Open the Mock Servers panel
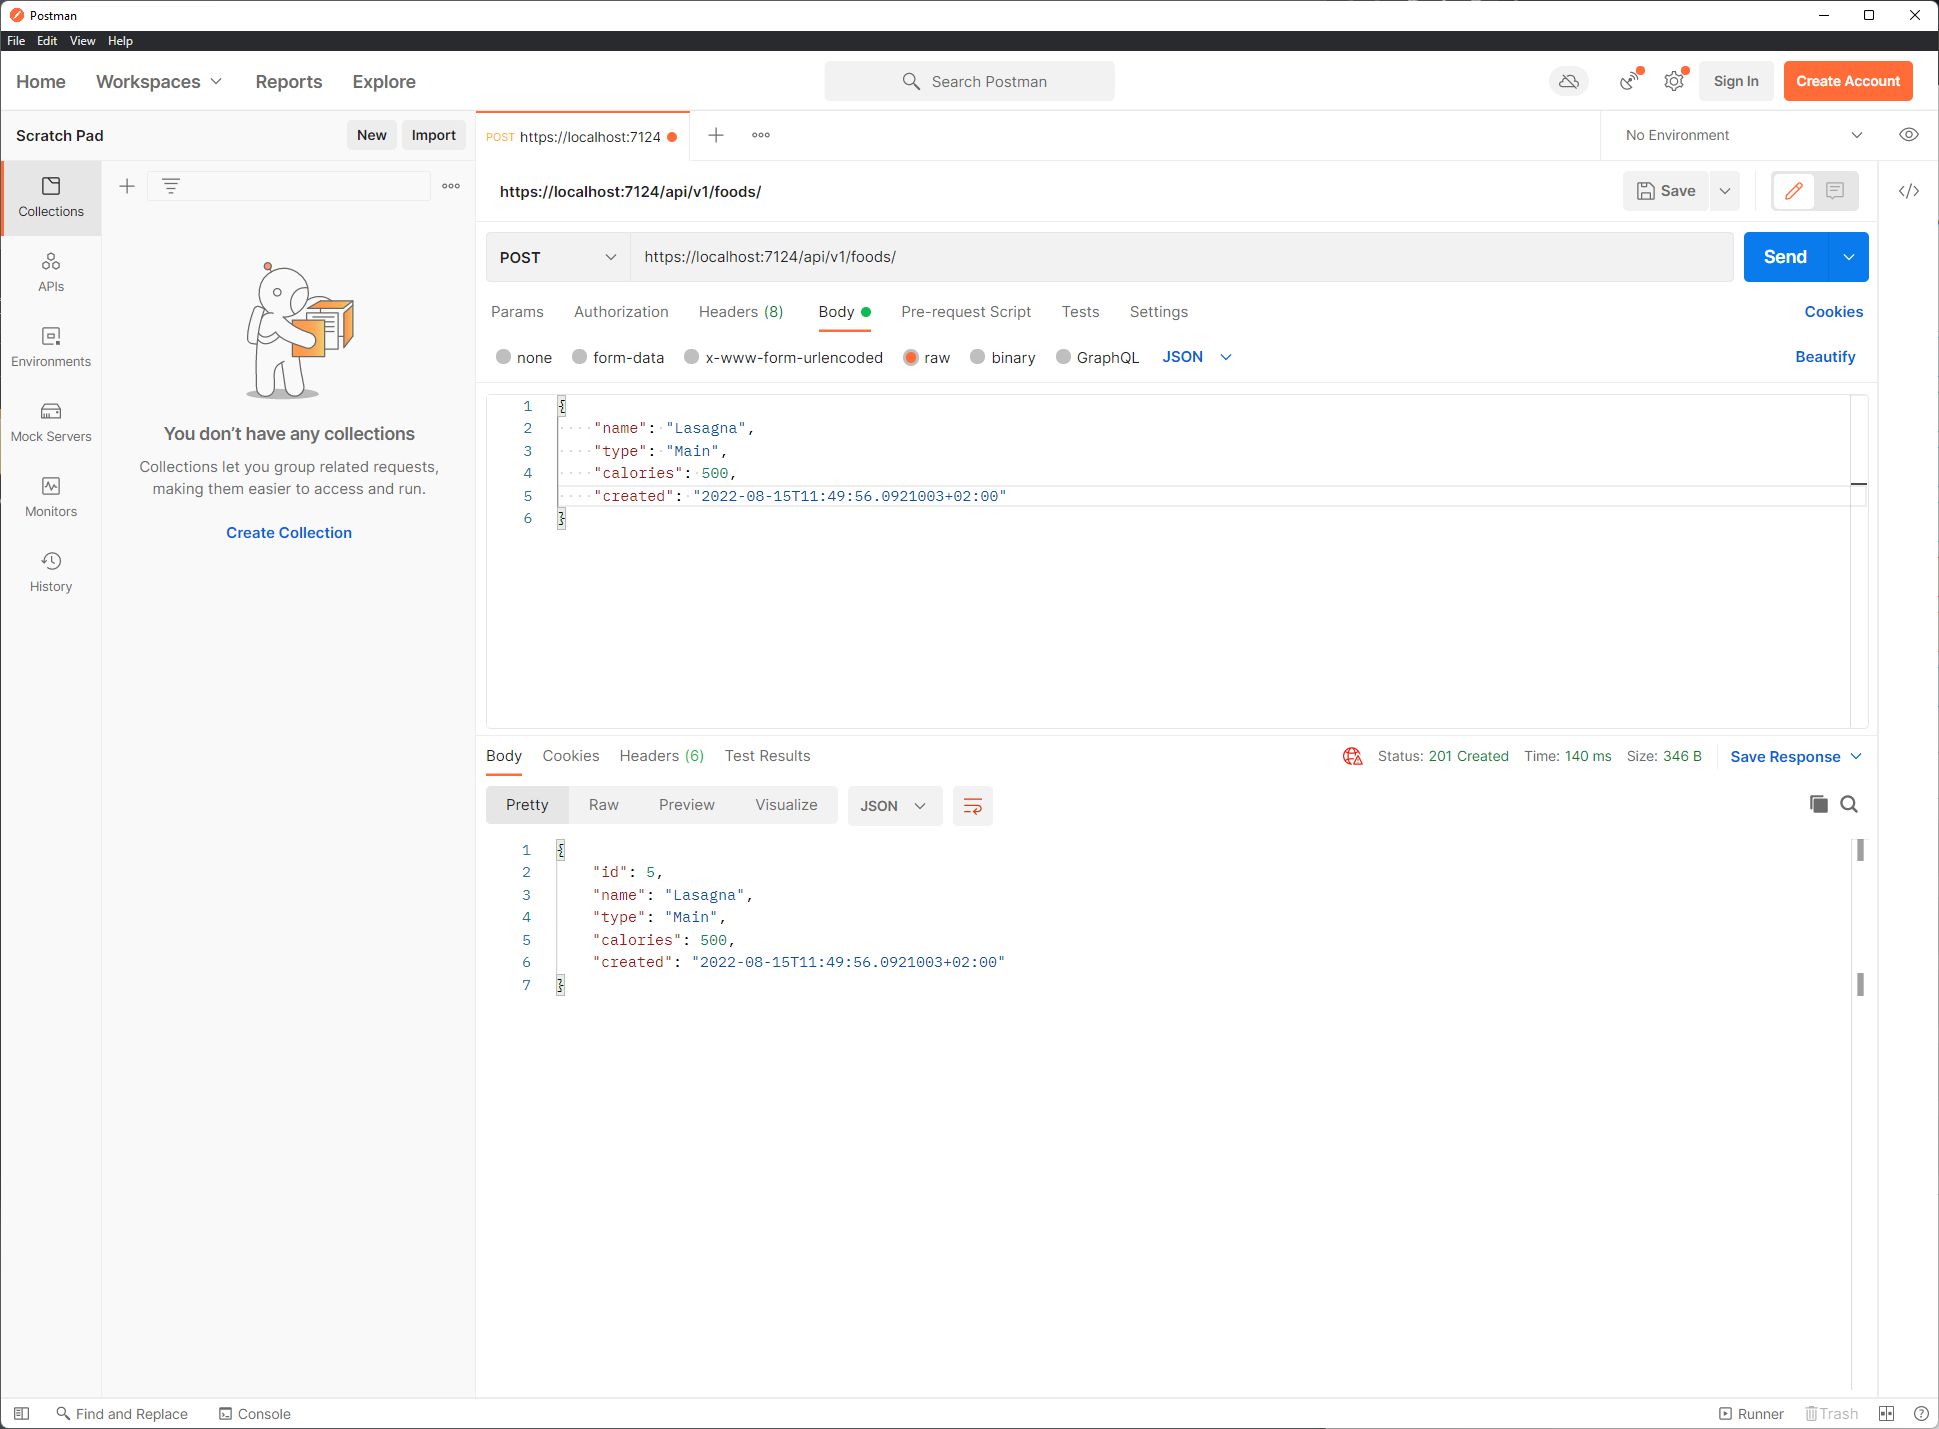This screenshot has height=1429, width=1939. tap(51, 421)
